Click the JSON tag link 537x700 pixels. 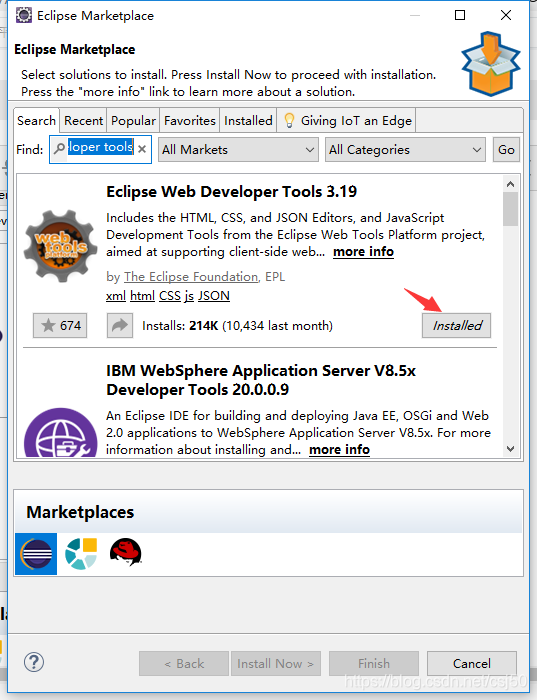[214, 296]
